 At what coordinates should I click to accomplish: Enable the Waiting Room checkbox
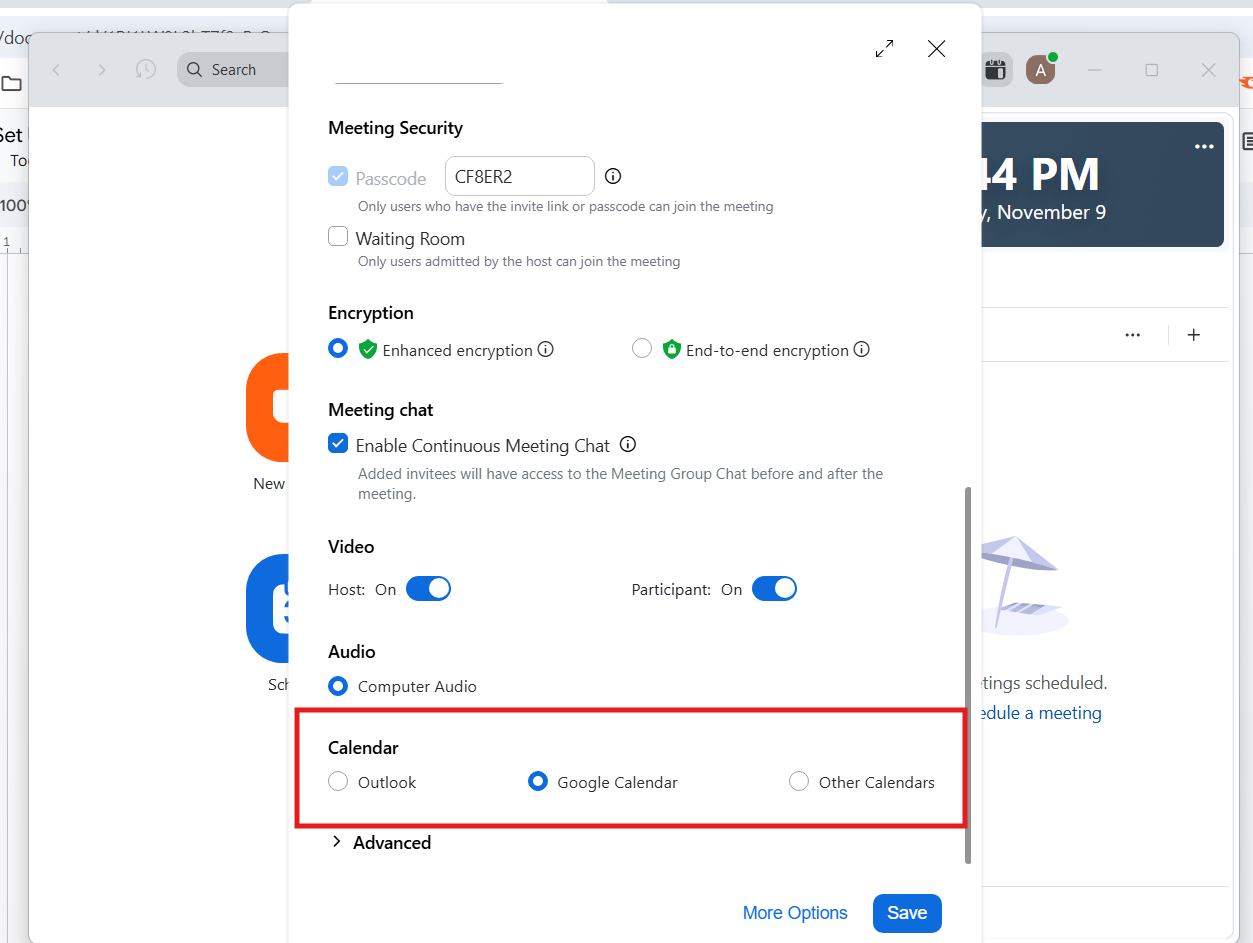pos(338,238)
